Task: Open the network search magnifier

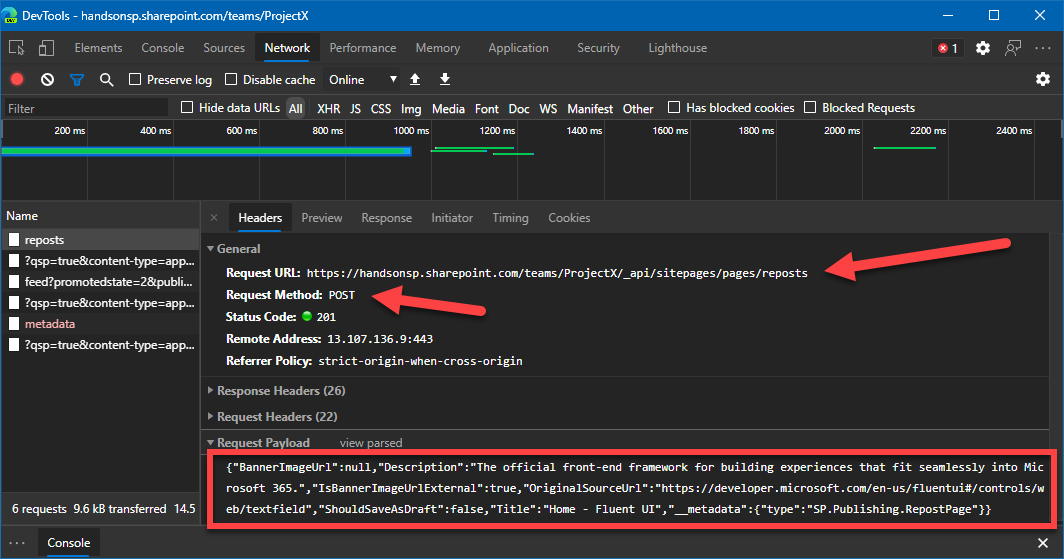Action: click(106, 80)
